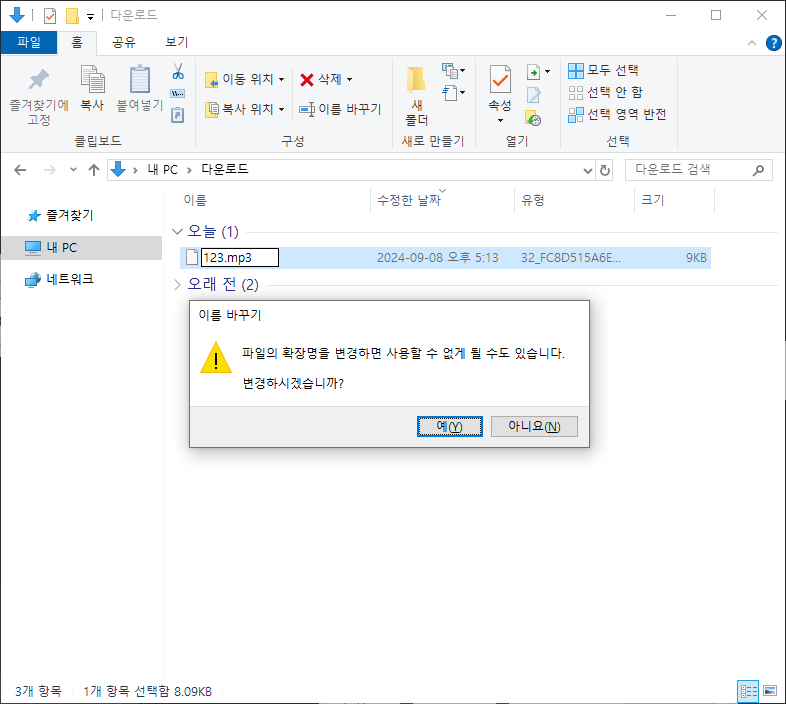
Task: Click the date 2024-09-08 오후 5:13 cell
Action: (438, 258)
